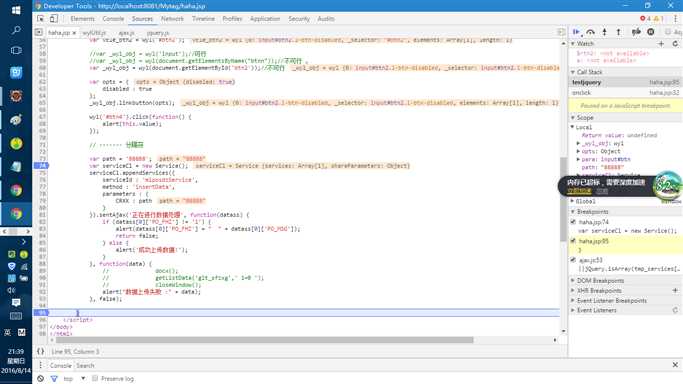Screen dimensions: 683x384
Task: Open Windows search from taskbar
Action: click(16, 30)
